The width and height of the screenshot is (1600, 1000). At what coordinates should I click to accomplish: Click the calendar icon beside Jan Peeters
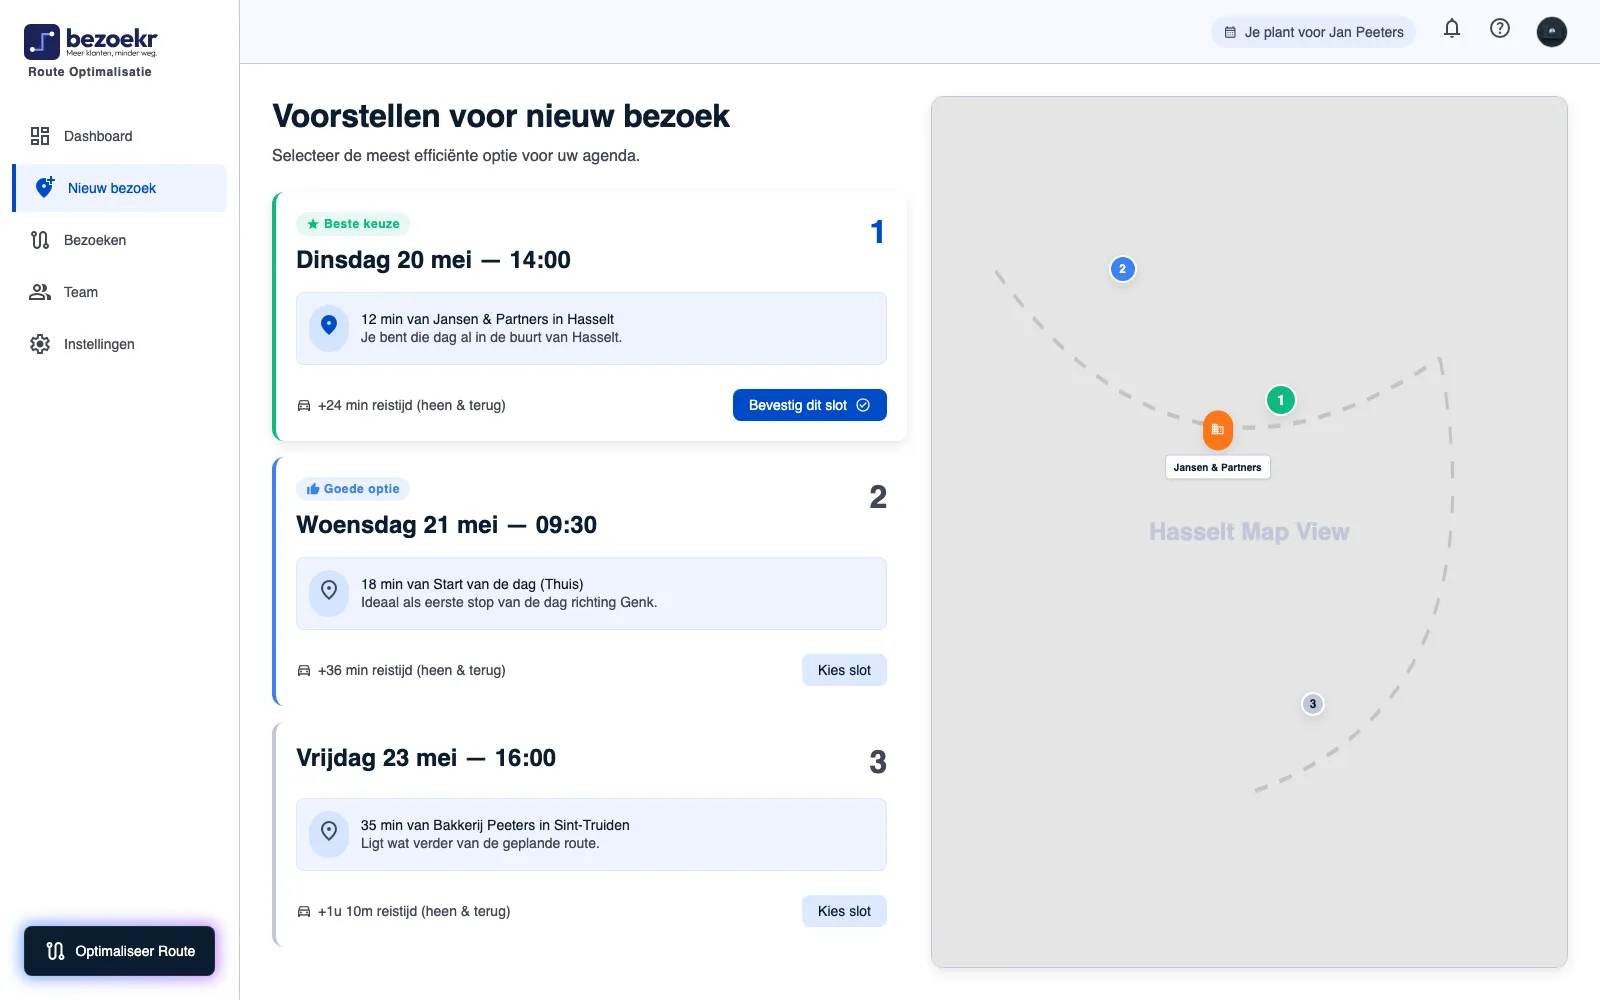[1230, 32]
